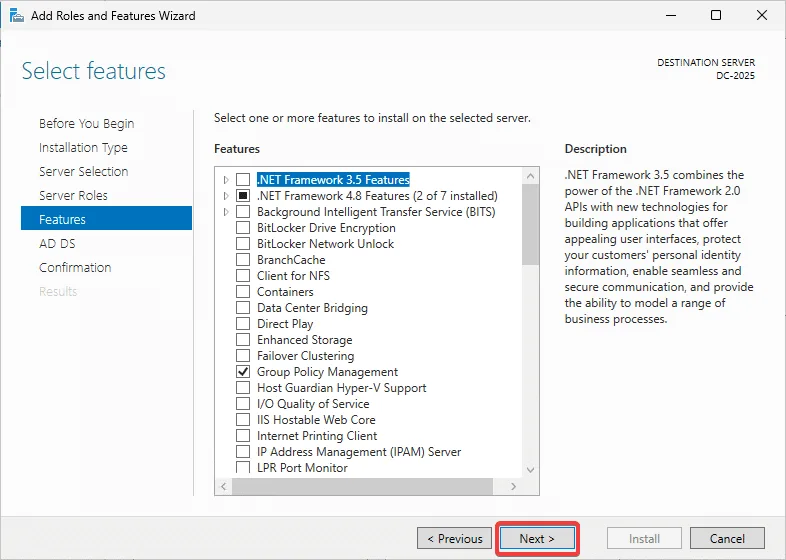This screenshot has height=560, width=786.
Task: Click the vertical scrollbar down arrow
Action: click(531, 469)
